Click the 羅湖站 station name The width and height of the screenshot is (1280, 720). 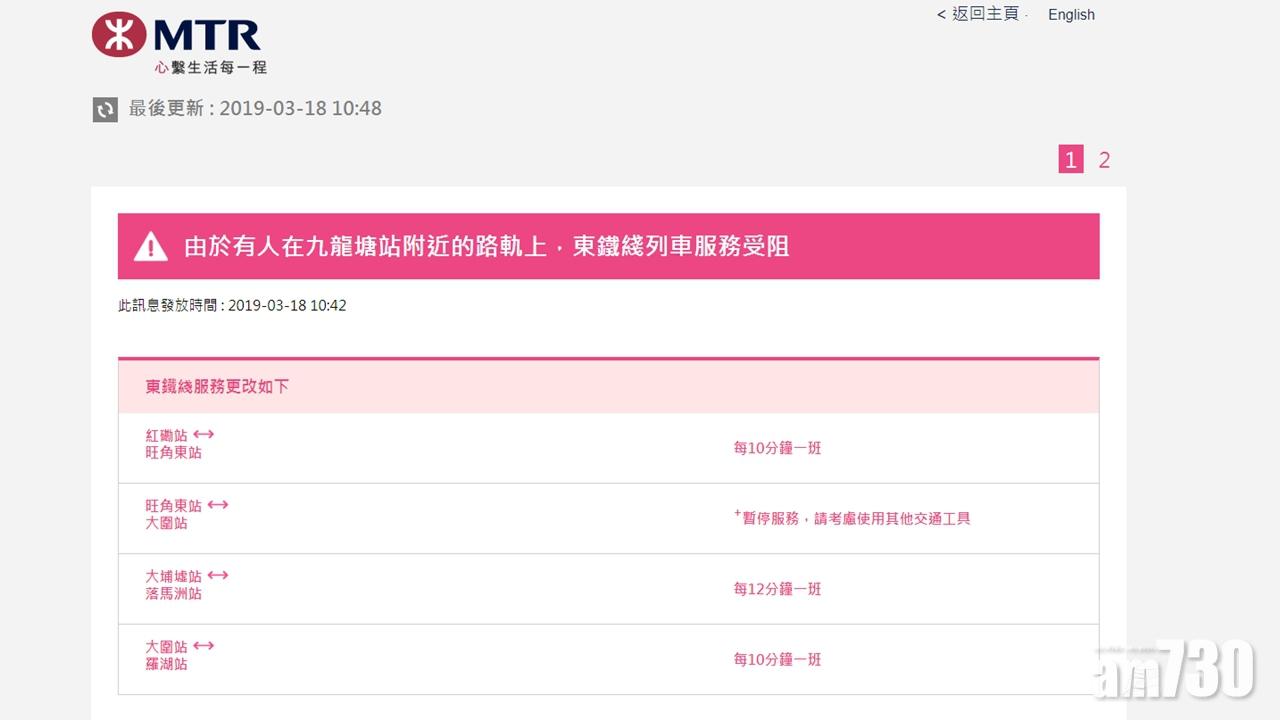point(166,664)
